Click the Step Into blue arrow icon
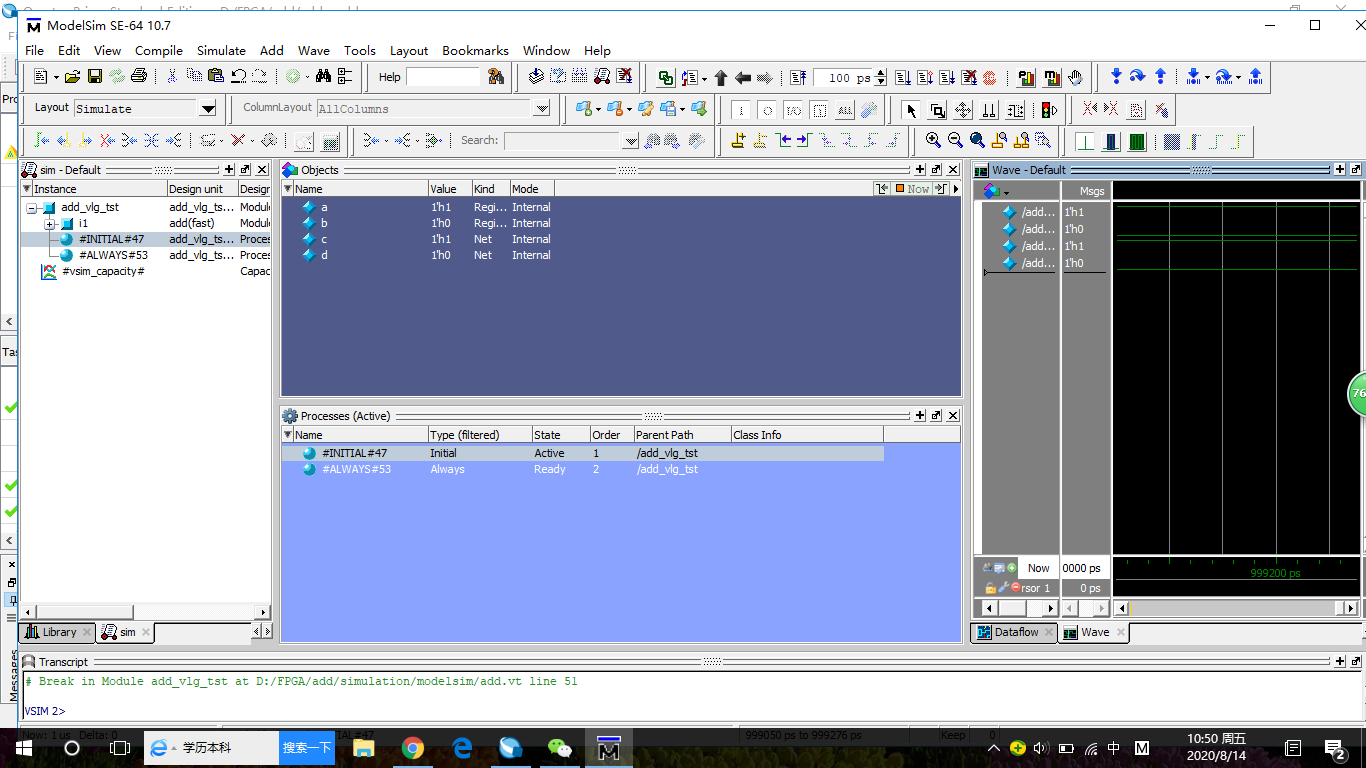 point(1116,77)
